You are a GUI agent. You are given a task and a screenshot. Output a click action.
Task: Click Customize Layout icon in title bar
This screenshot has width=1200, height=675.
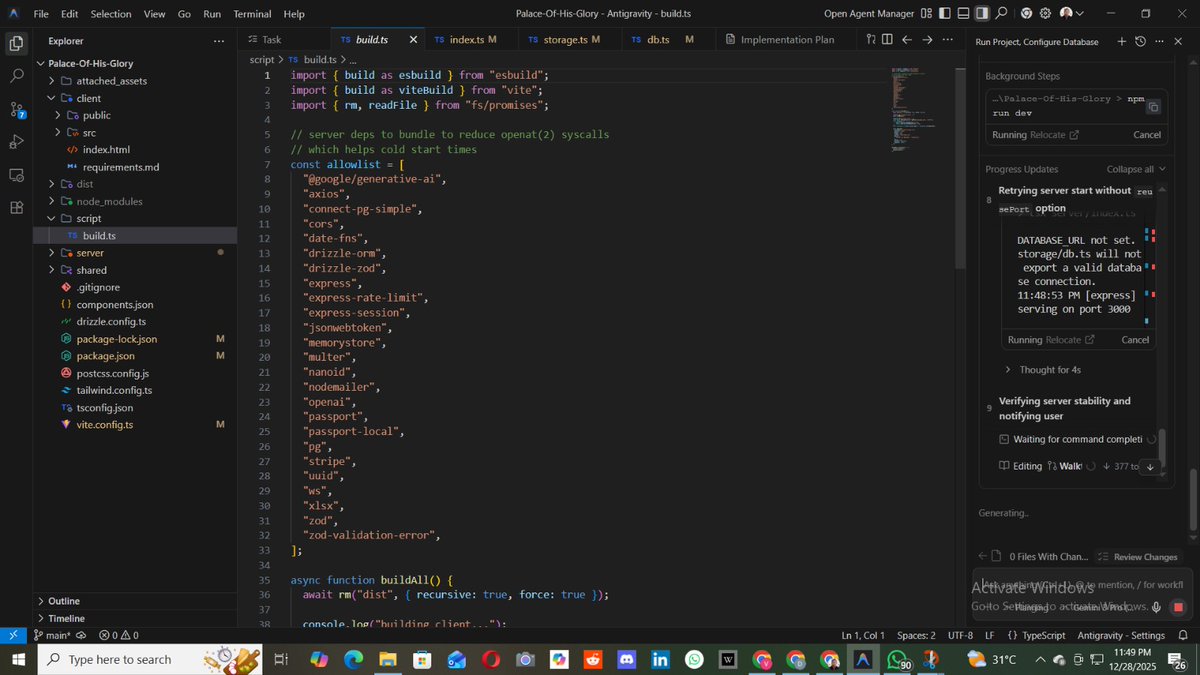(x=926, y=13)
